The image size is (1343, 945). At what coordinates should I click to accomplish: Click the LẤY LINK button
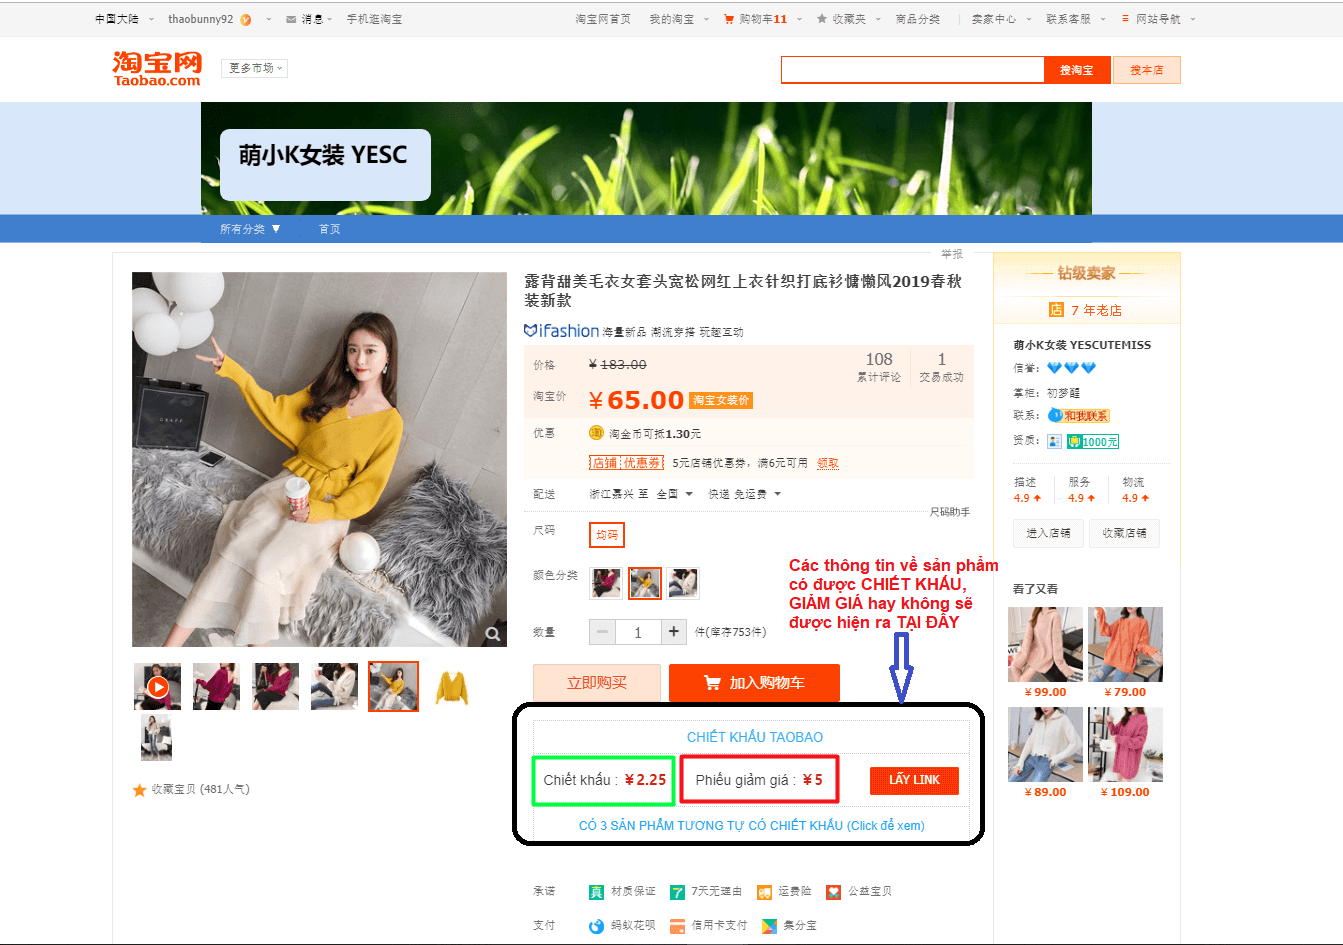(x=914, y=780)
